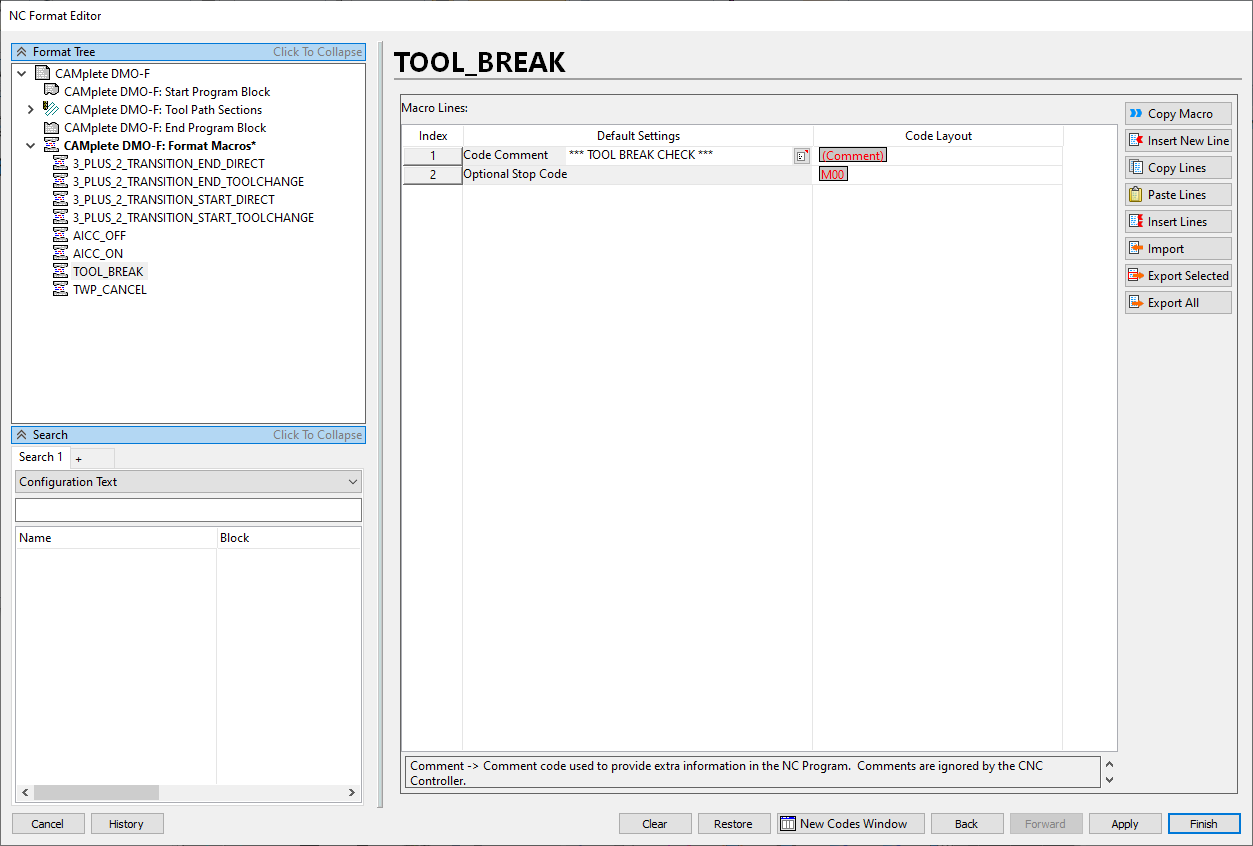Click the edit icon beside the Code Comment value
Screen dimensions: 1253x846
pyautogui.click(x=802, y=156)
